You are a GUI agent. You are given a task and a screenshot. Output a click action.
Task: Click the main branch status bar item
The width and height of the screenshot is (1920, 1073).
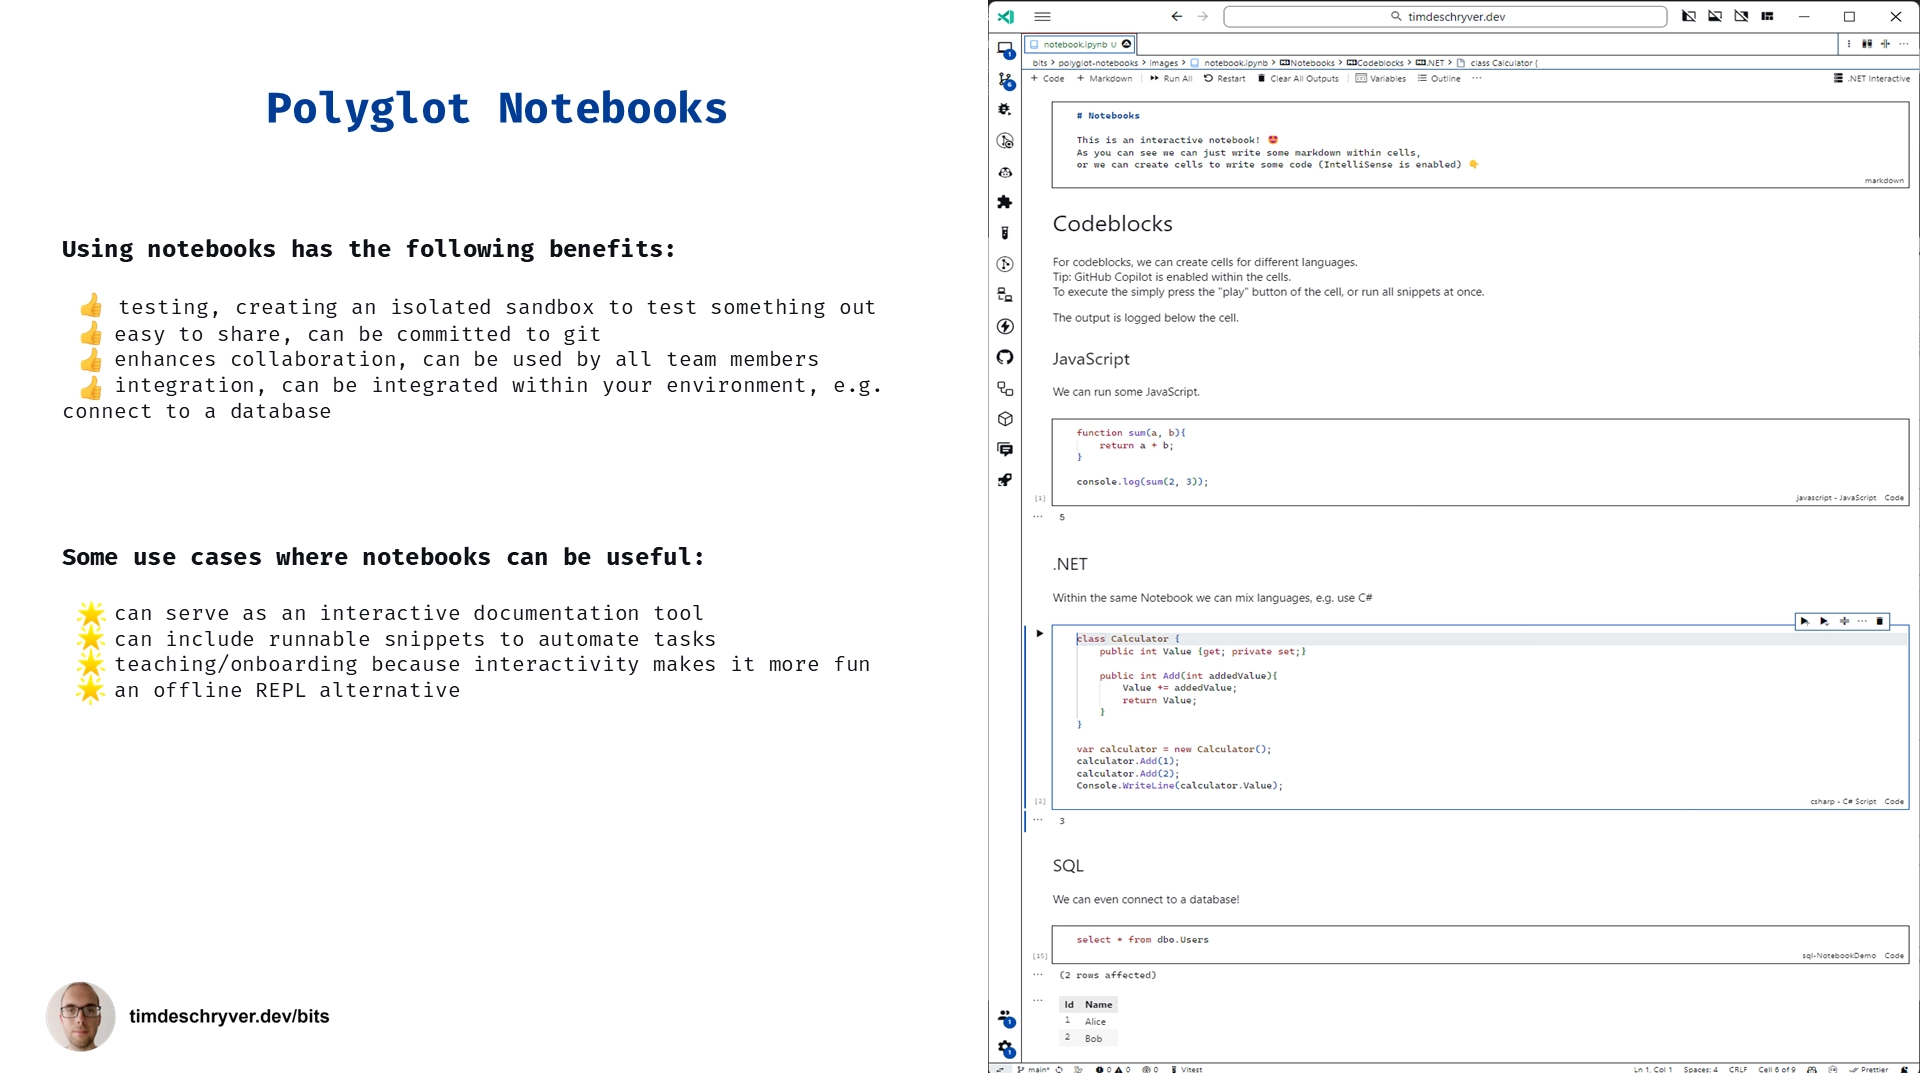[1034, 1069]
